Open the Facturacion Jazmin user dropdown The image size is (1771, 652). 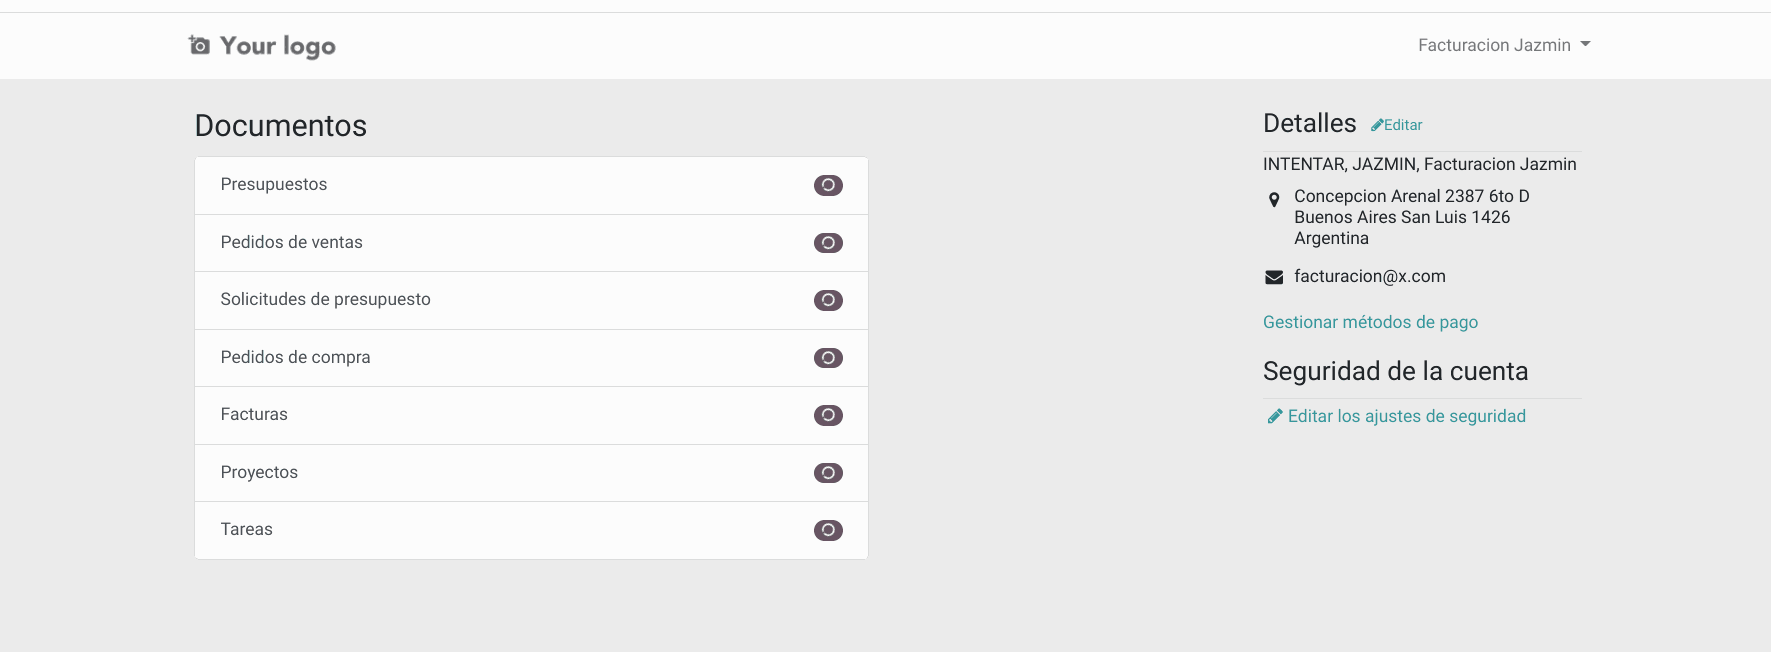1504,45
